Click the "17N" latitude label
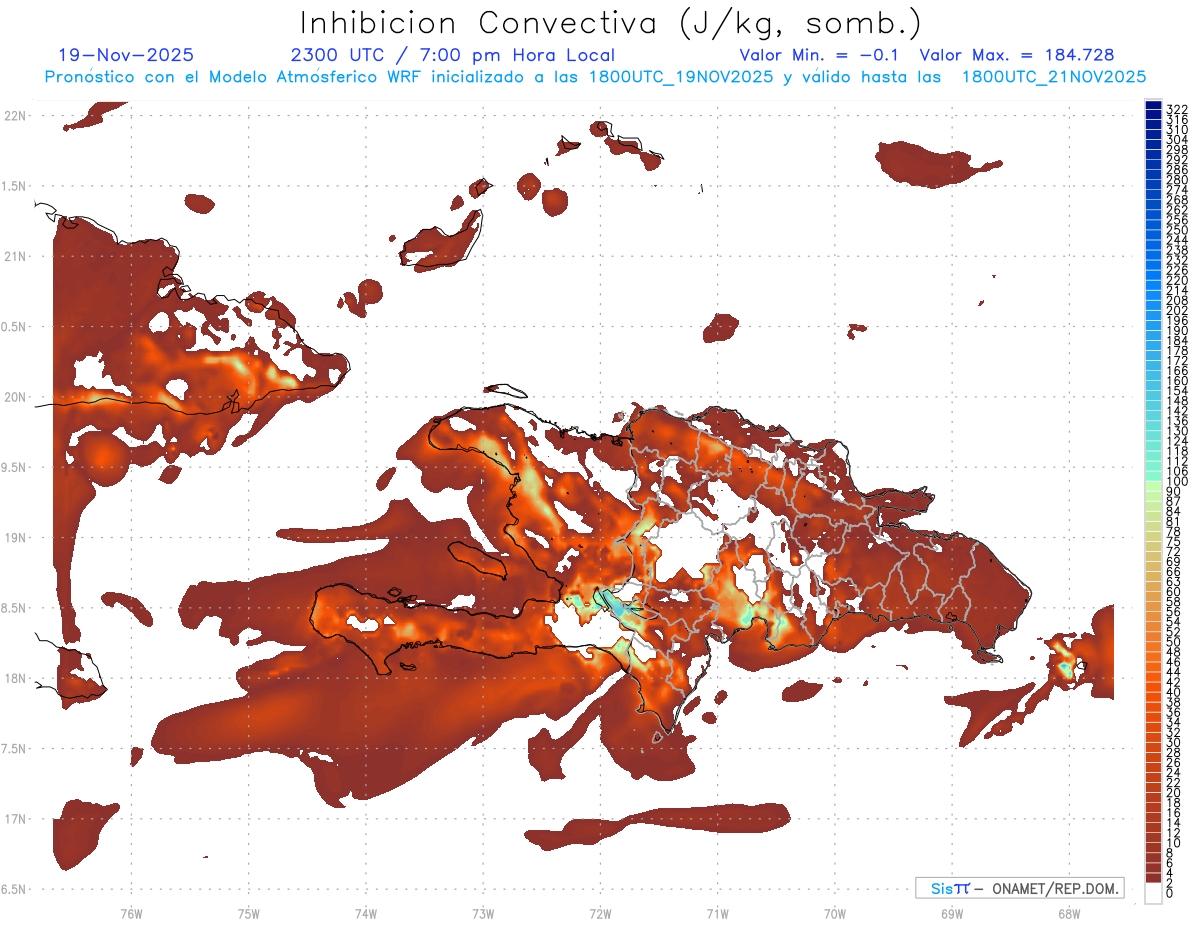 (14, 819)
